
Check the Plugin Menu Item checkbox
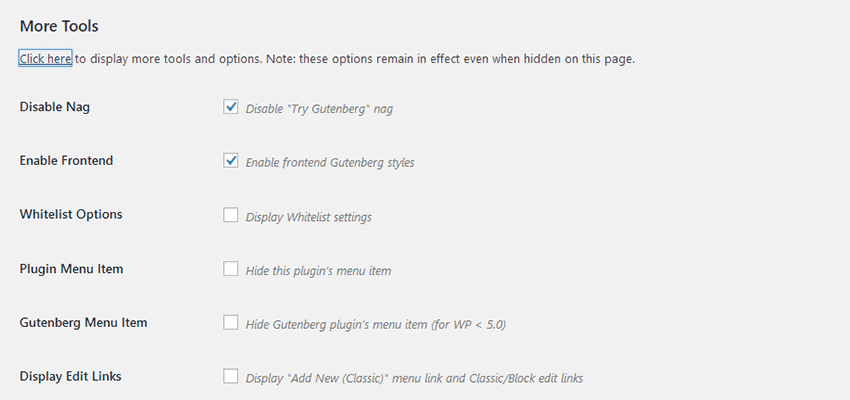[231, 269]
